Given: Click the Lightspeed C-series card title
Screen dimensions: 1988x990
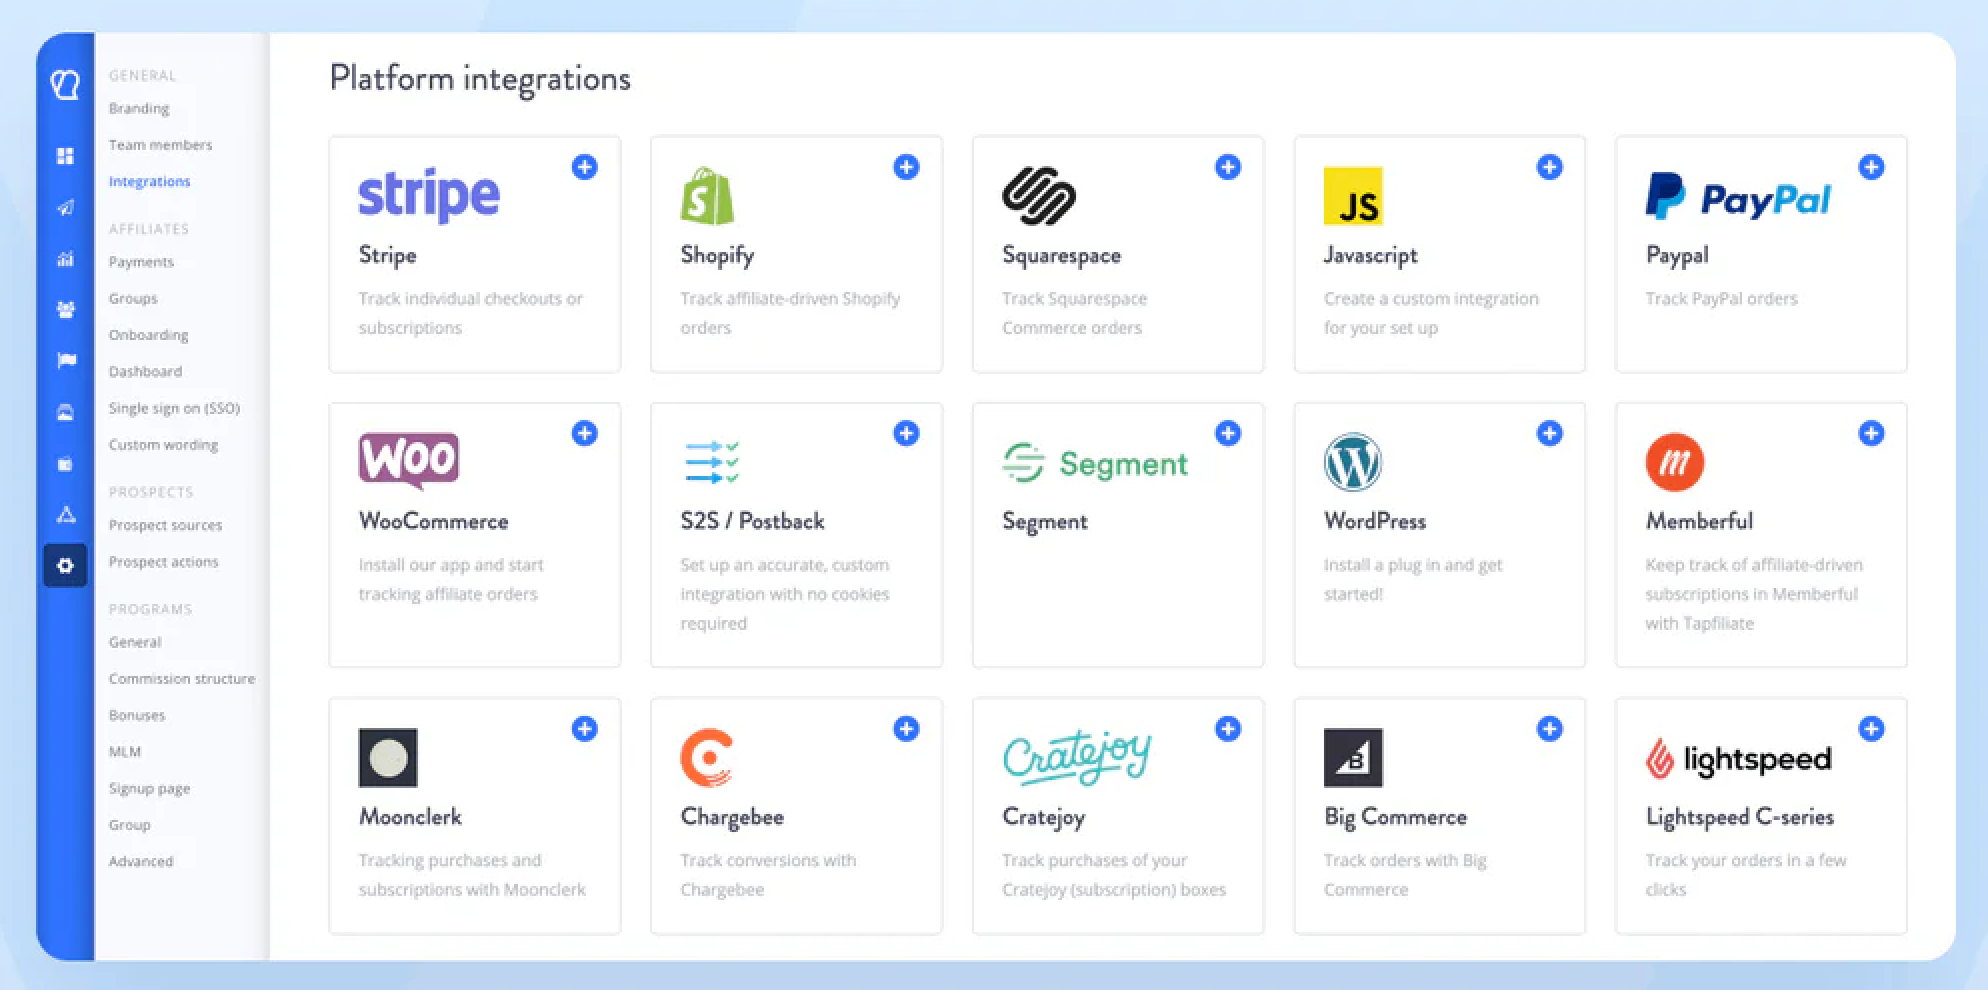Looking at the screenshot, I should (1740, 817).
